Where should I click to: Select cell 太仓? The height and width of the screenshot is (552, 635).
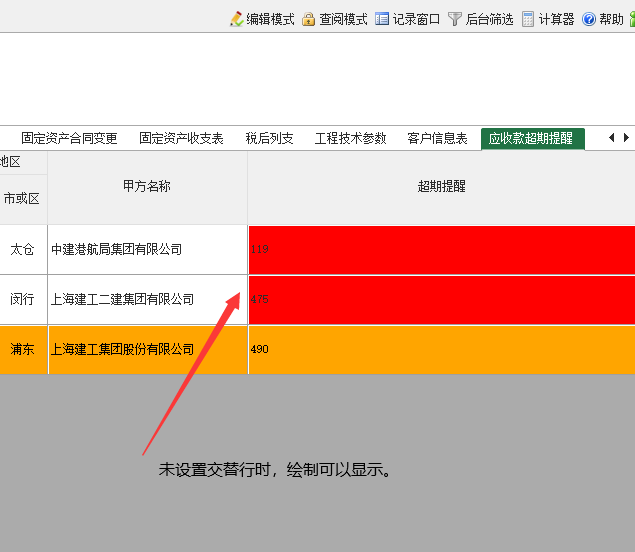coord(23,249)
